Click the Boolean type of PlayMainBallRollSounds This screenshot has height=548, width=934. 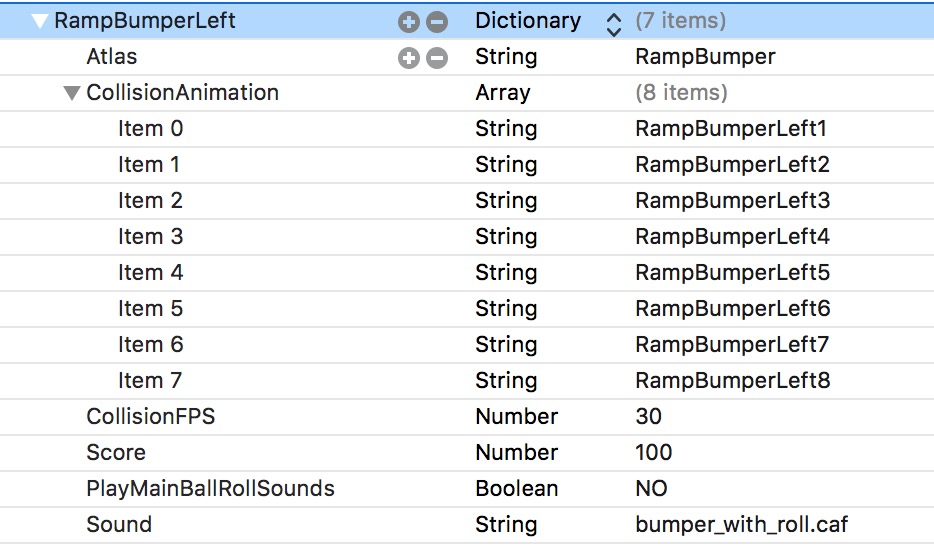[x=516, y=489]
